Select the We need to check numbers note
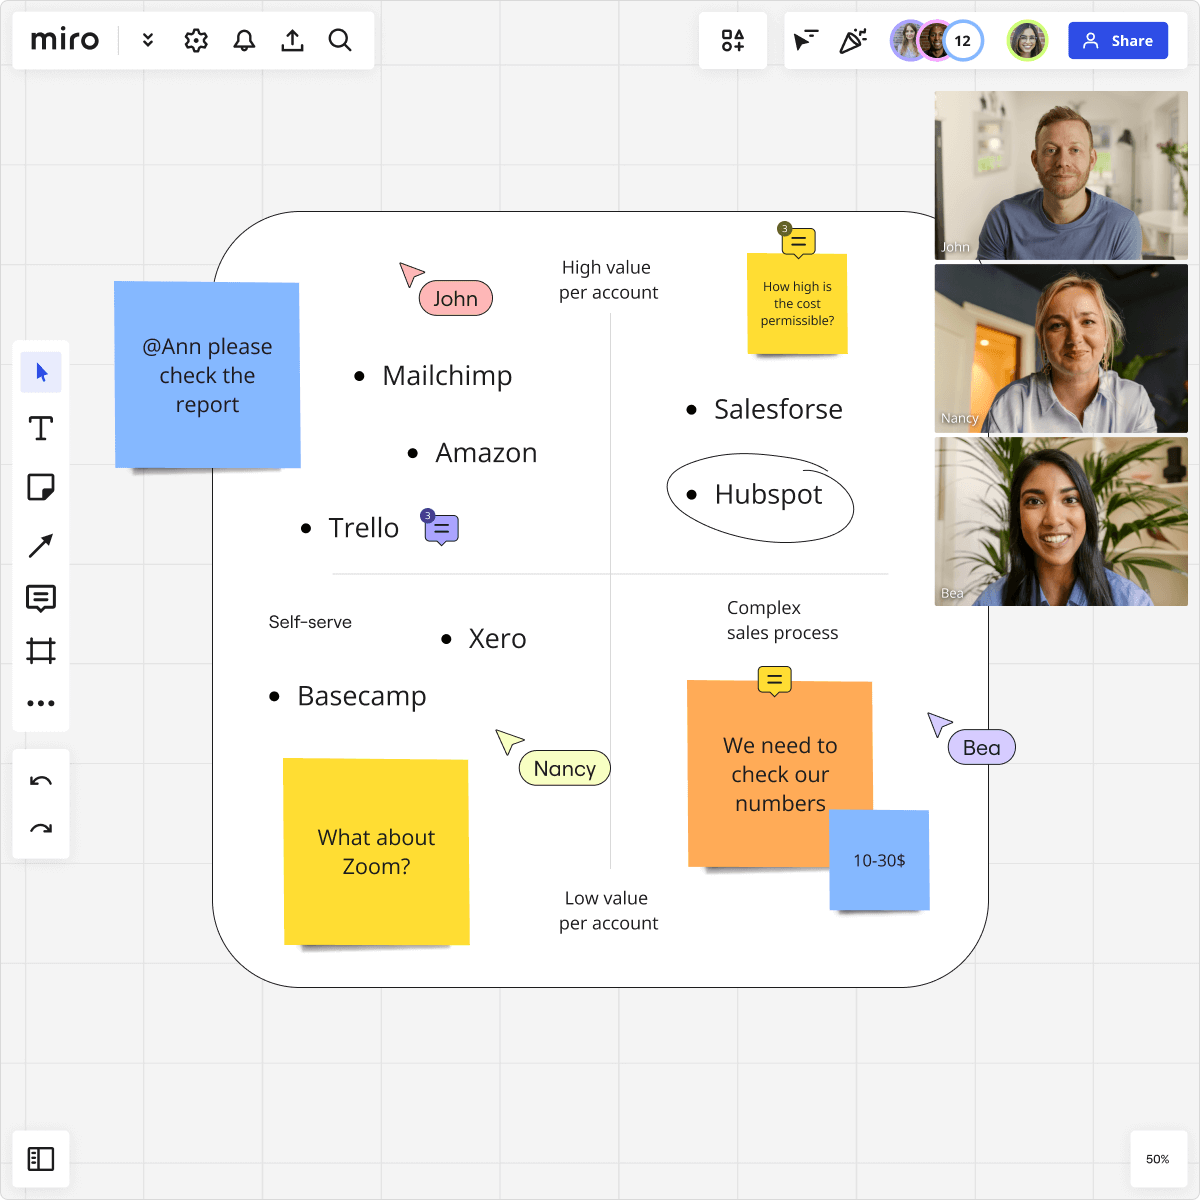Image resolution: width=1200 pixels, height=1200 pixels. click(780, 774)
